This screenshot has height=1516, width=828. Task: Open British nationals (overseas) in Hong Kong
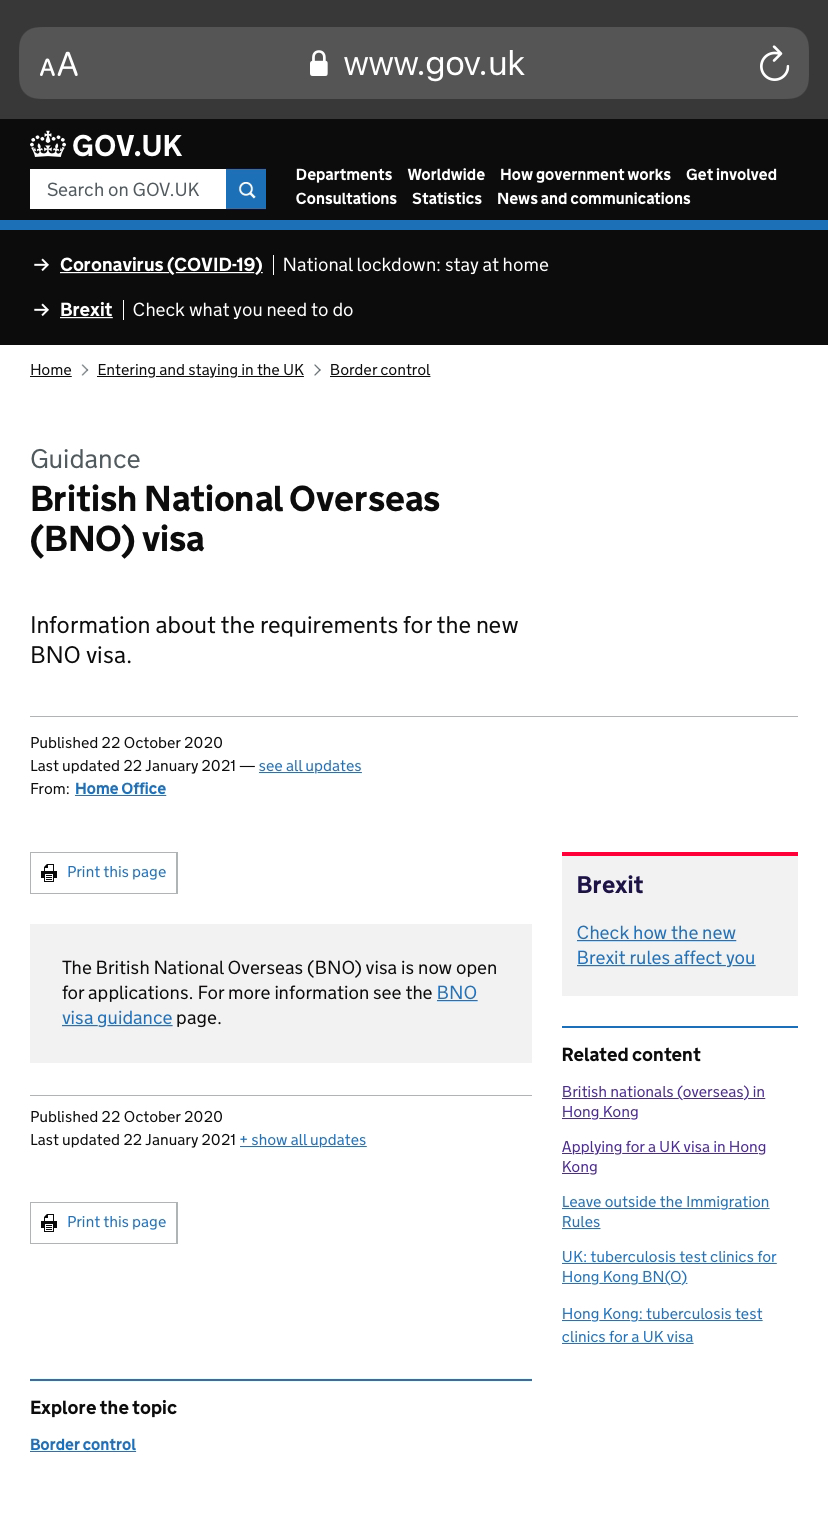[x=663, y=1102]
